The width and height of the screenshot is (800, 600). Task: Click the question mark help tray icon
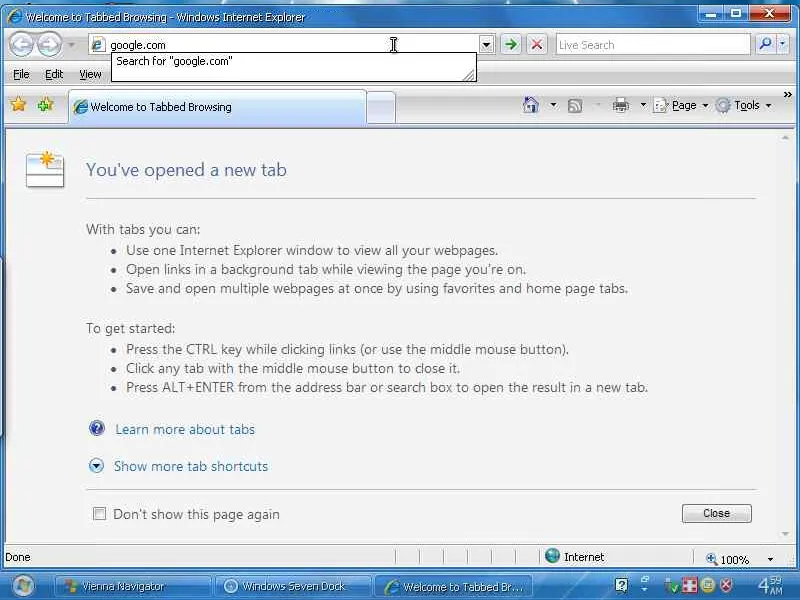tap(621, 585)
